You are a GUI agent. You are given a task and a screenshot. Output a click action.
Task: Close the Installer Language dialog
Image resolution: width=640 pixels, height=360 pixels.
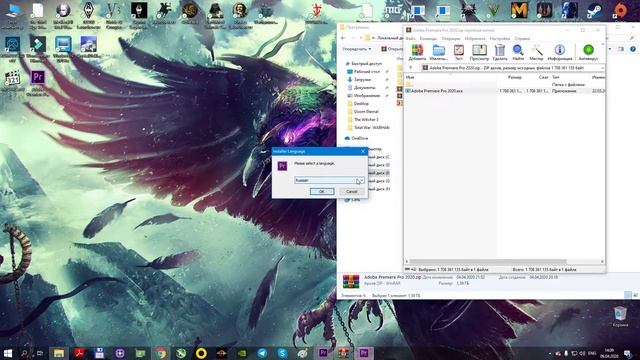pyautogui.click(x=363, y=151)
